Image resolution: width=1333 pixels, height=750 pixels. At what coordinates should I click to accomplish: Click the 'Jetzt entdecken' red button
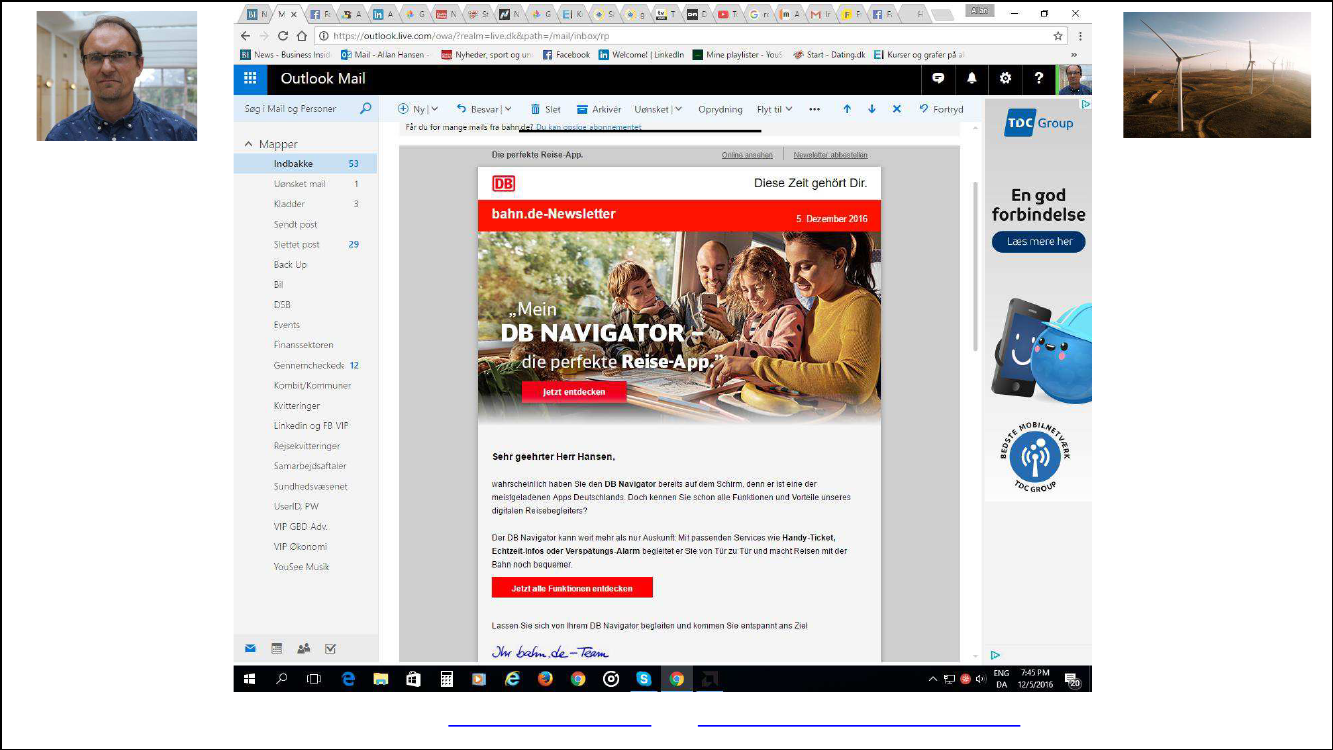tap(574, 392)
